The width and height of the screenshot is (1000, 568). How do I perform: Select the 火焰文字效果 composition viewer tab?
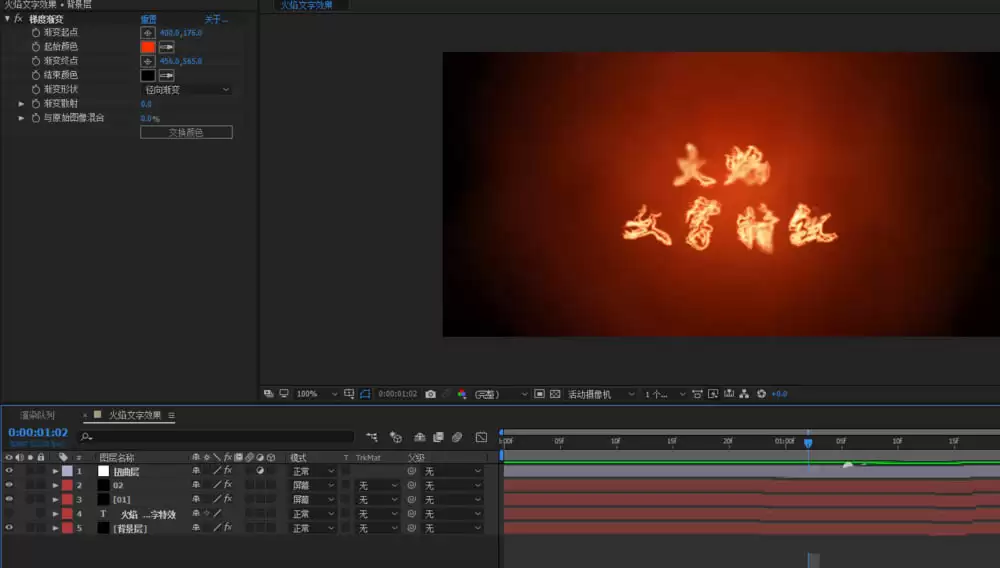(307, 5)
